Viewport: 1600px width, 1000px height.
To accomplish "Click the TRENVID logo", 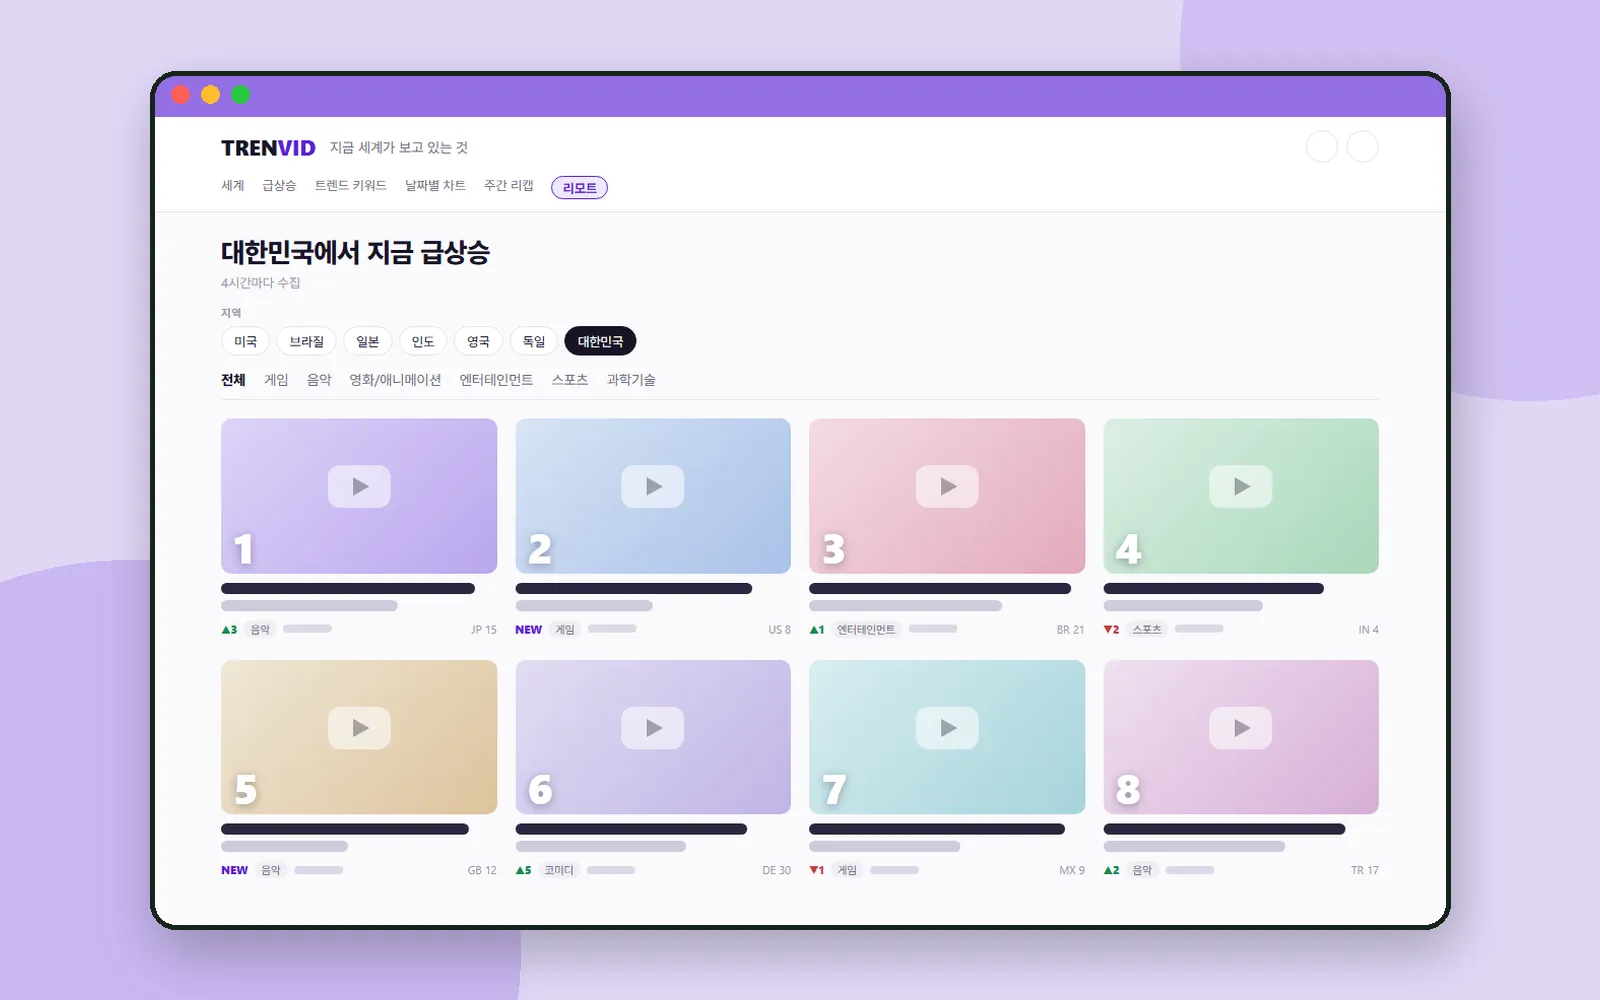I will click(x=268, y=148).
